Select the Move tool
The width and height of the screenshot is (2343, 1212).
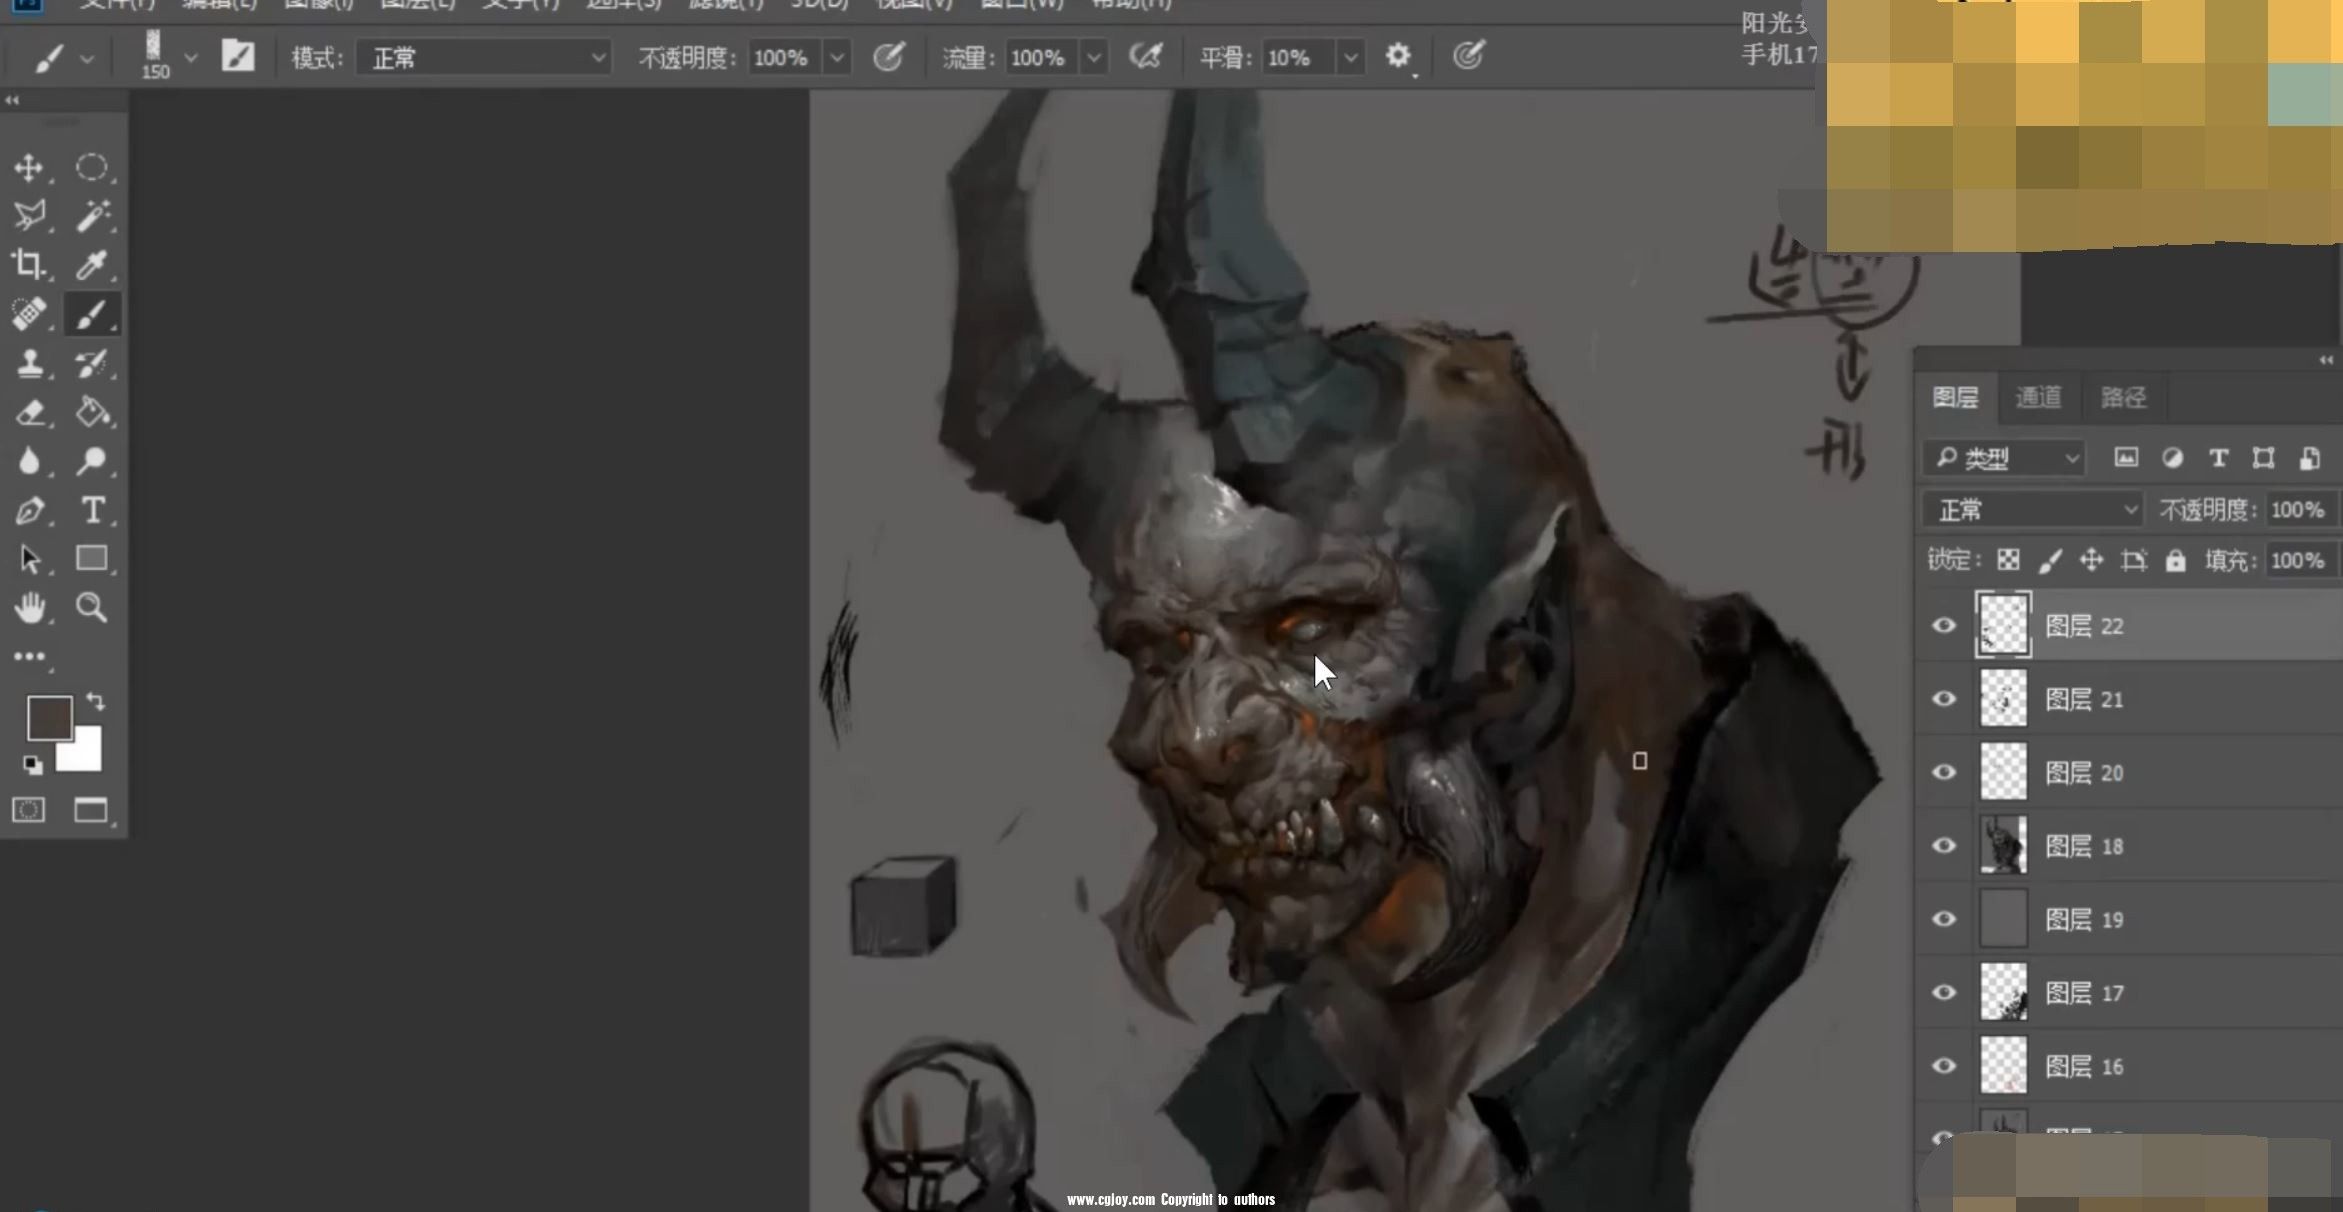pyautogui.click(x=29, y=167)
